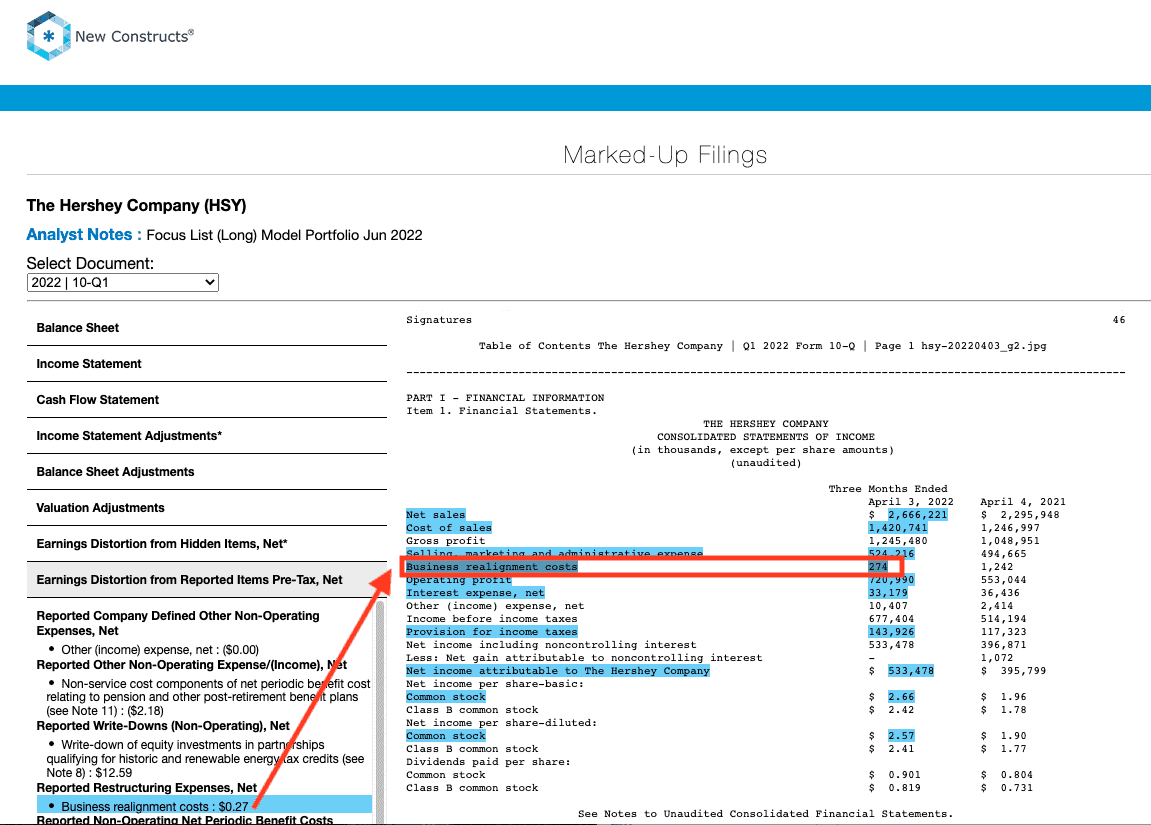Click the 'Marked-Up Filings' page heading
Viewport: 1151px width, 825px height.
665,155
